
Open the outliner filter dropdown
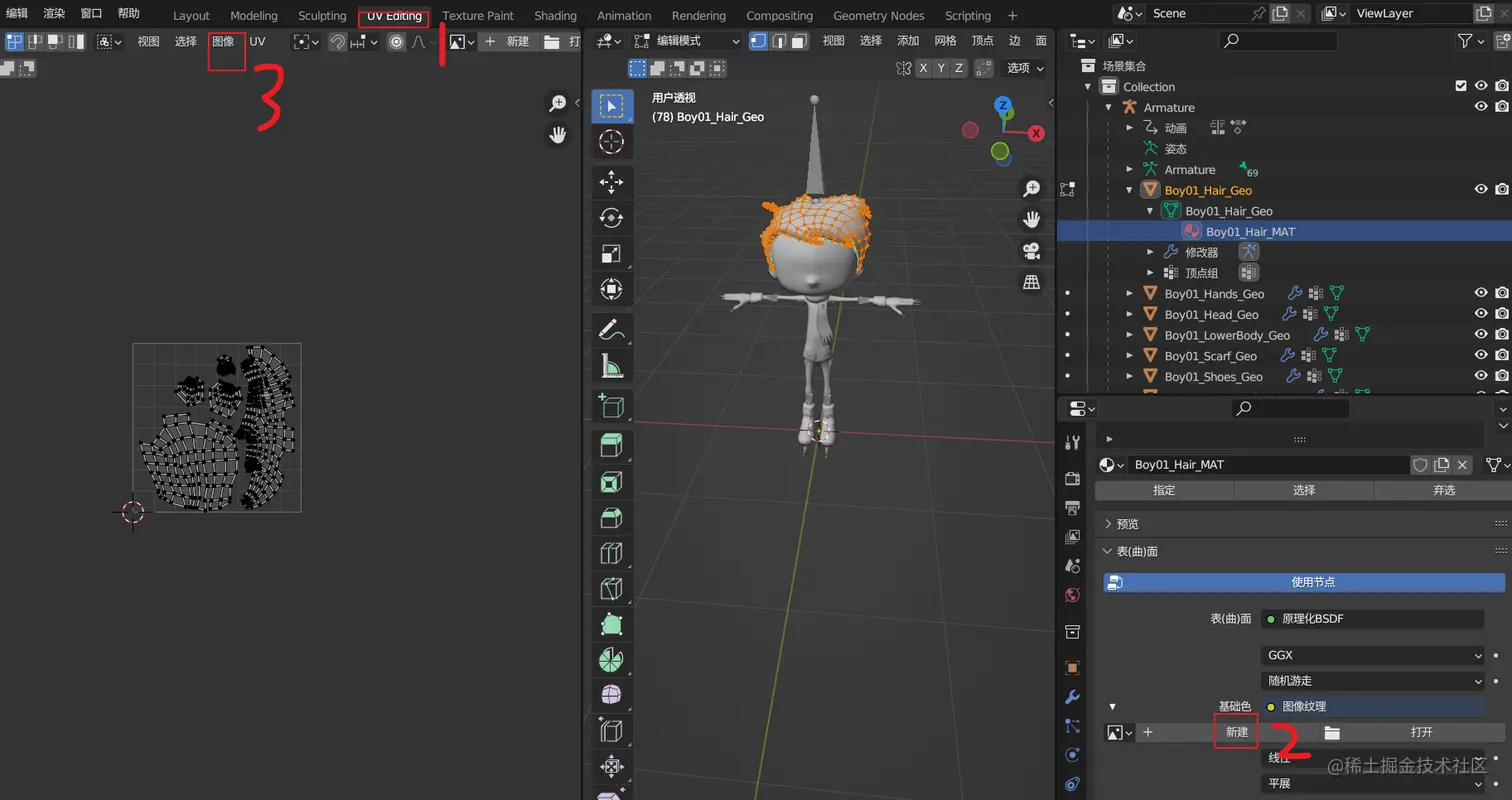tap(1470, 41)
